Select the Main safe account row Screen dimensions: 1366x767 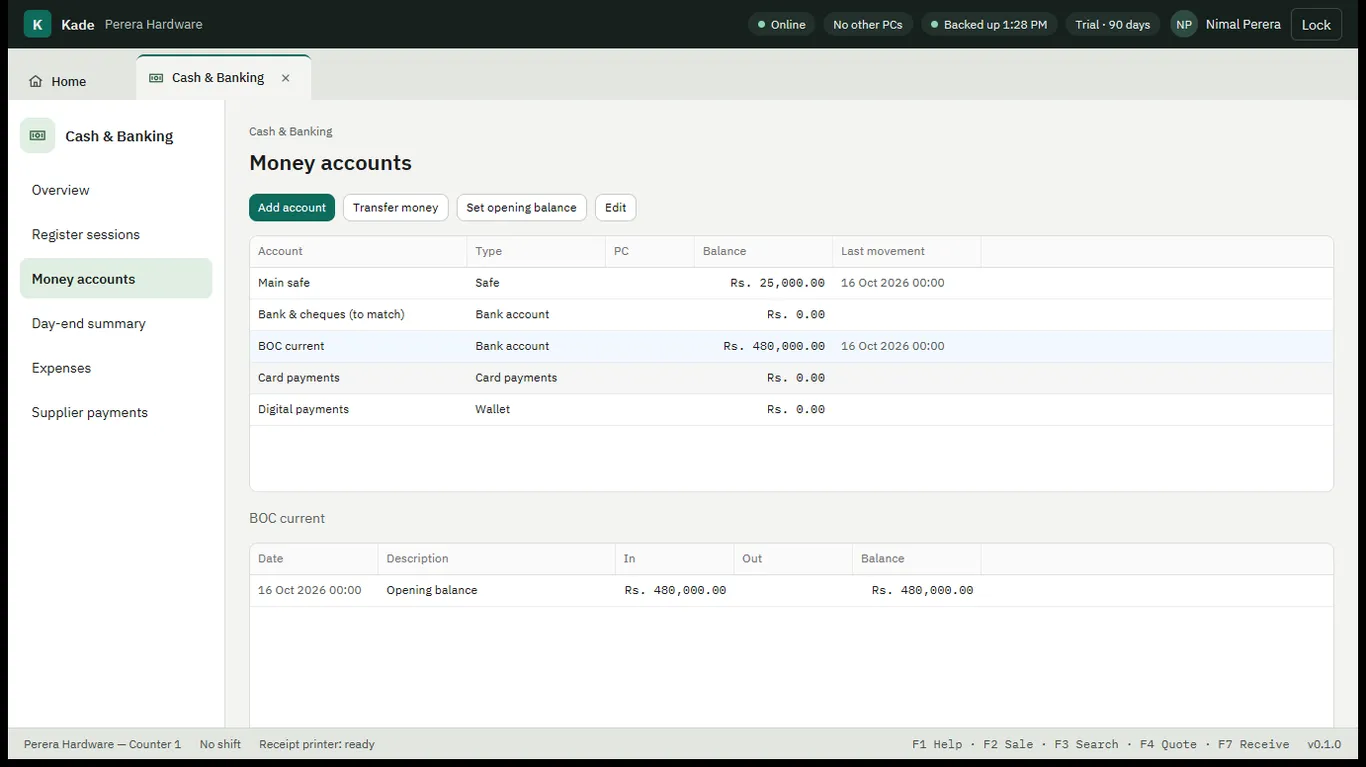point(791,283)
